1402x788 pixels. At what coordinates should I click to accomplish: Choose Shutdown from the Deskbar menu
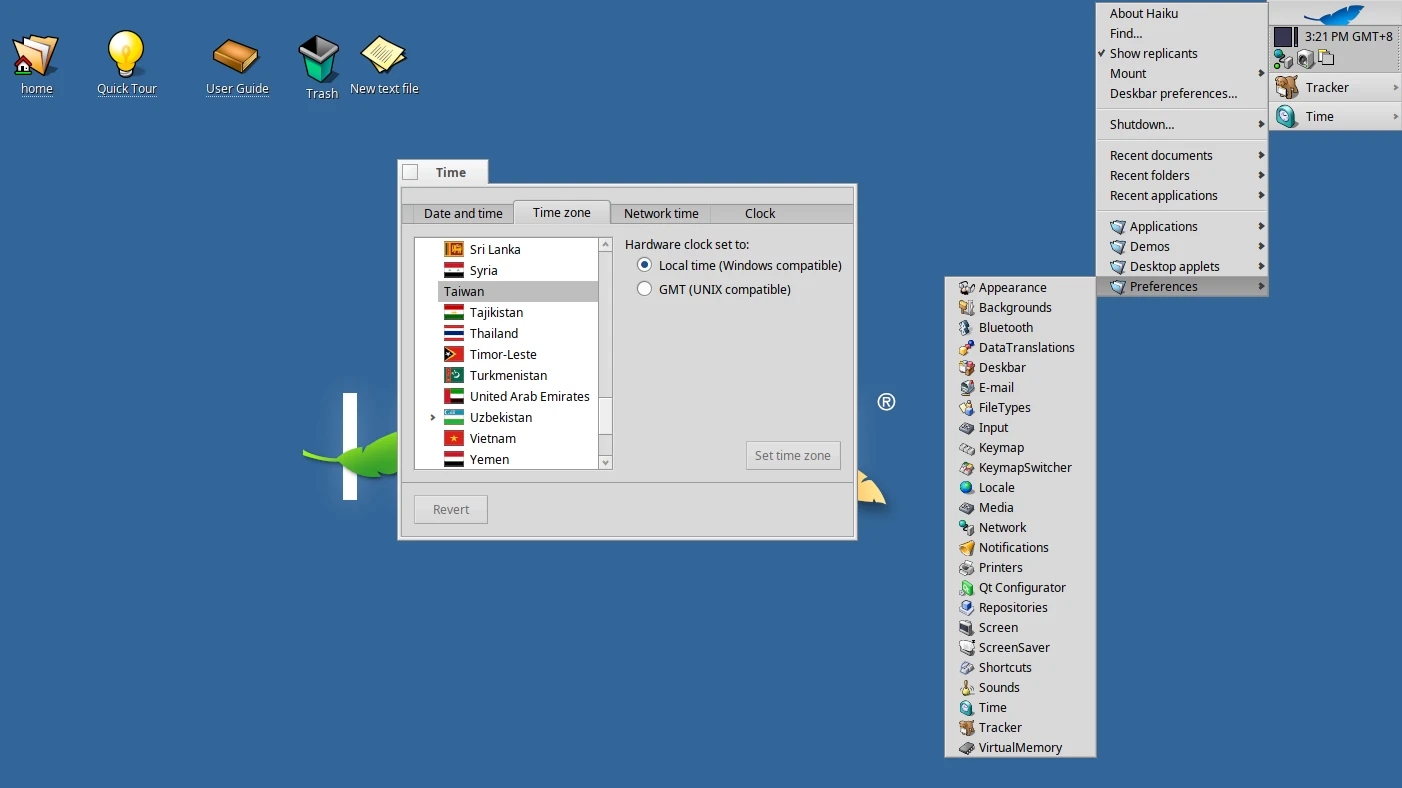pos(1141,123)
